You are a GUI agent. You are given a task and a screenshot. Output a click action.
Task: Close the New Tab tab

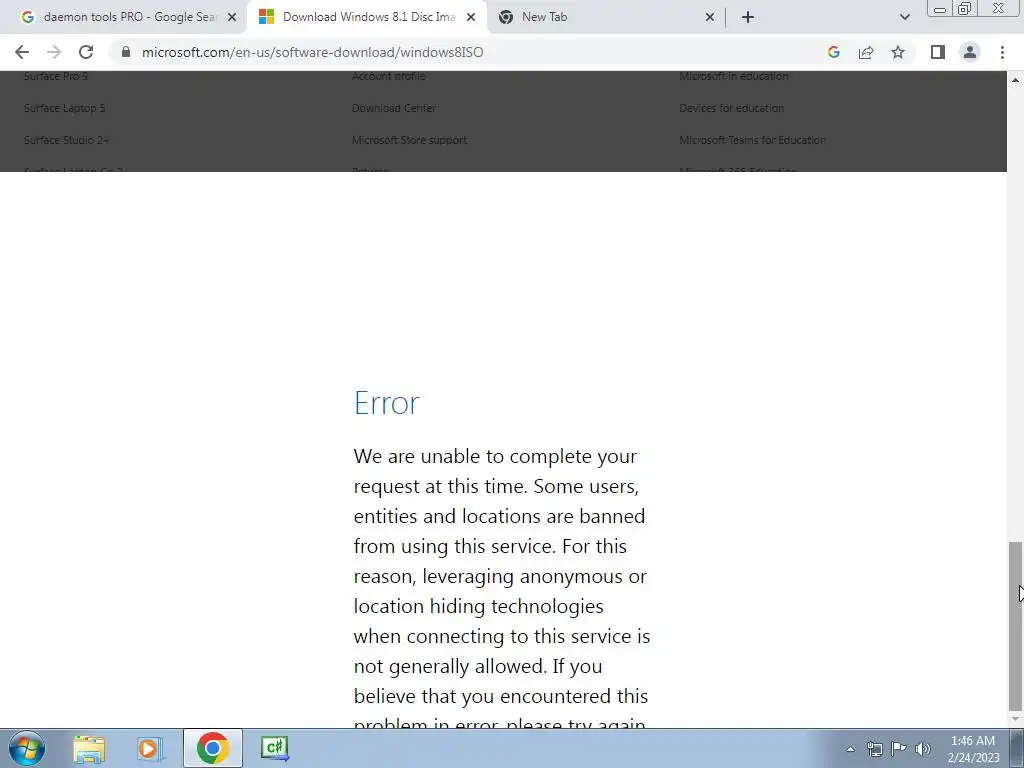coord(710,17)
